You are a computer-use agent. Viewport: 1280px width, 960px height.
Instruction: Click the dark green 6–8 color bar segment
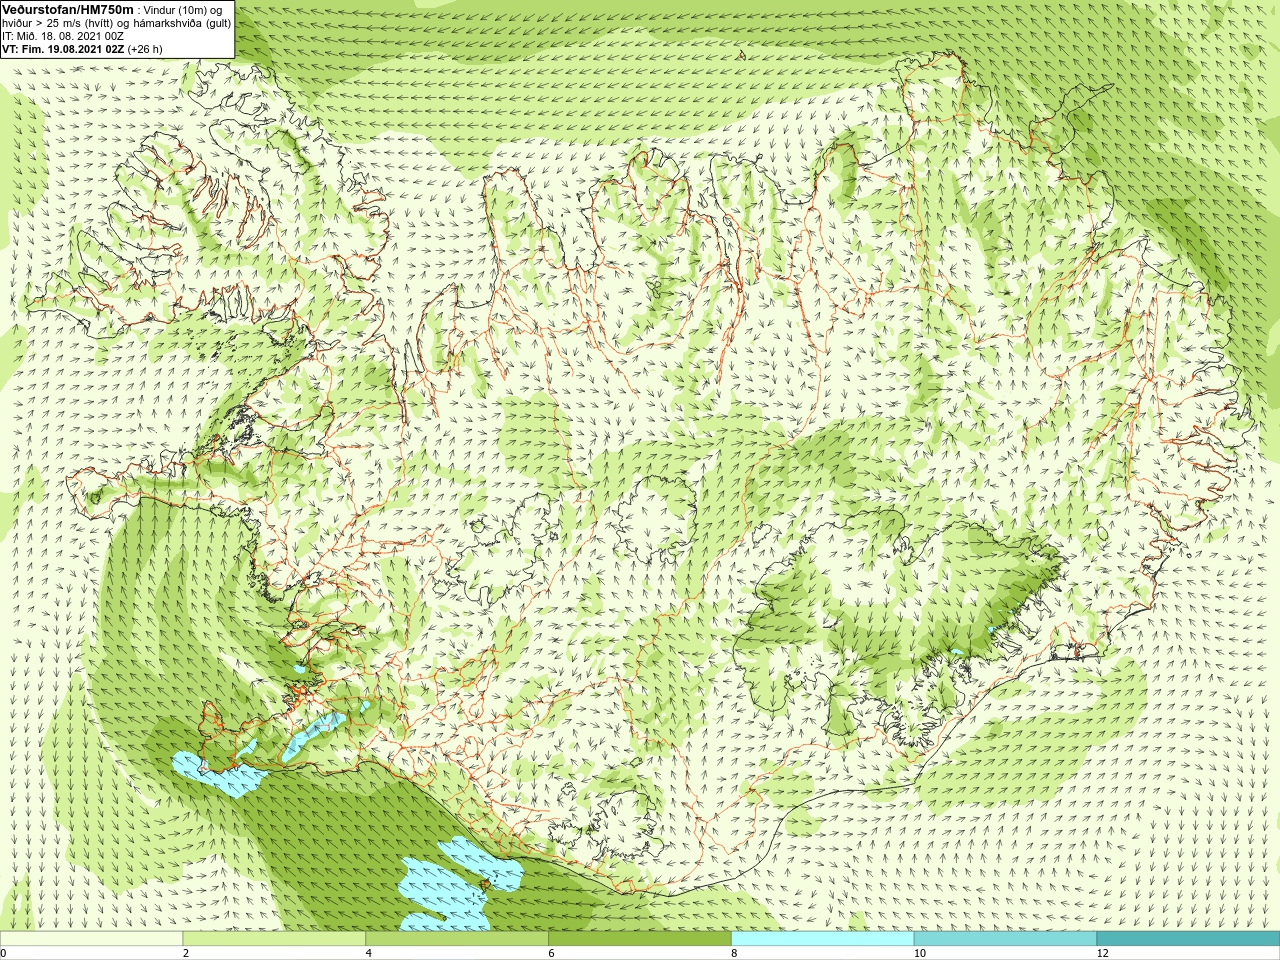tap(640, 939)
